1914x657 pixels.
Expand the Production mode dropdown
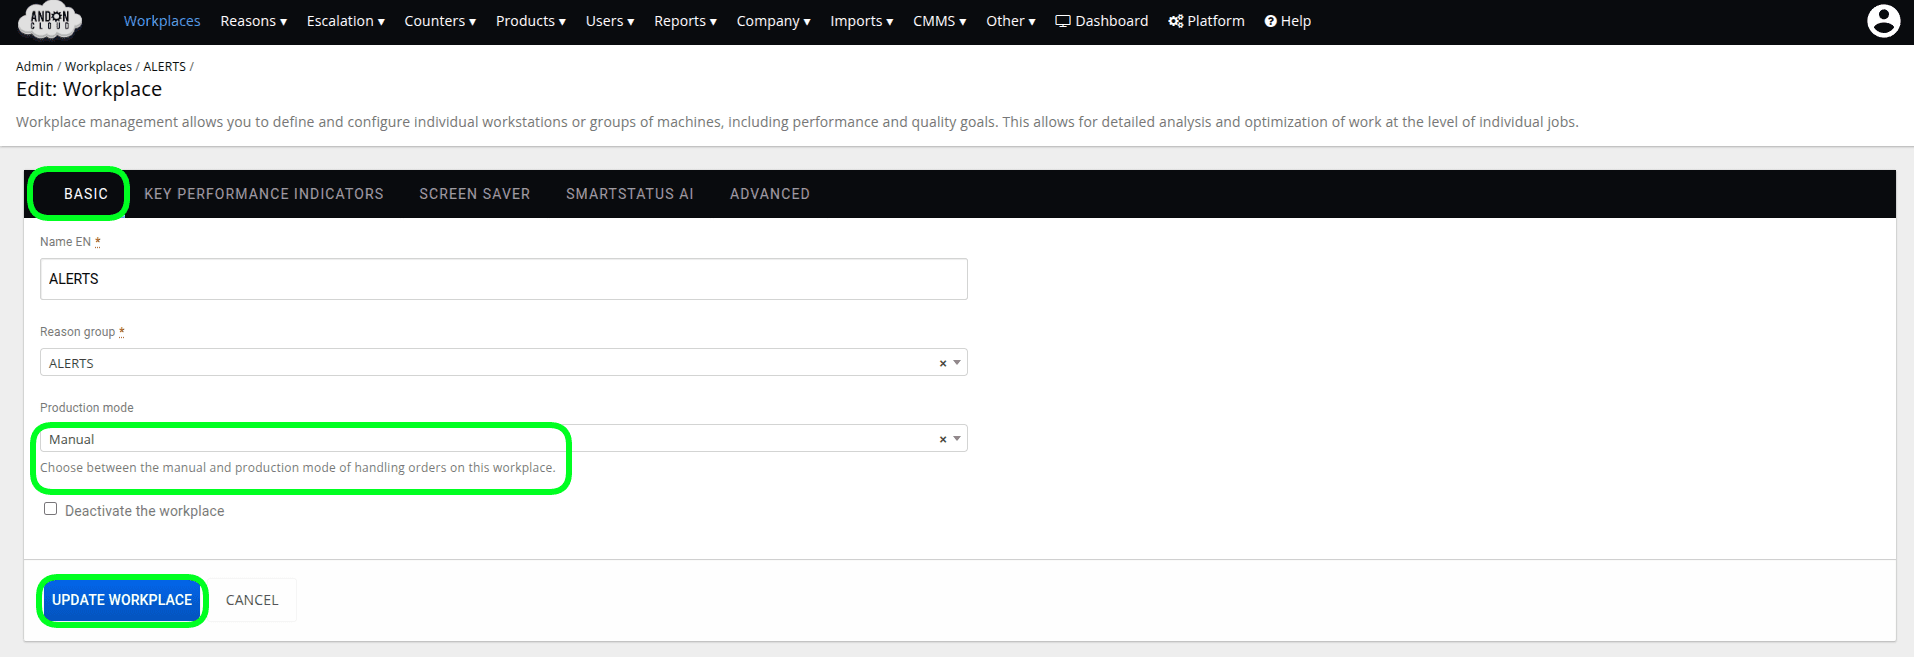pos(957,439)
